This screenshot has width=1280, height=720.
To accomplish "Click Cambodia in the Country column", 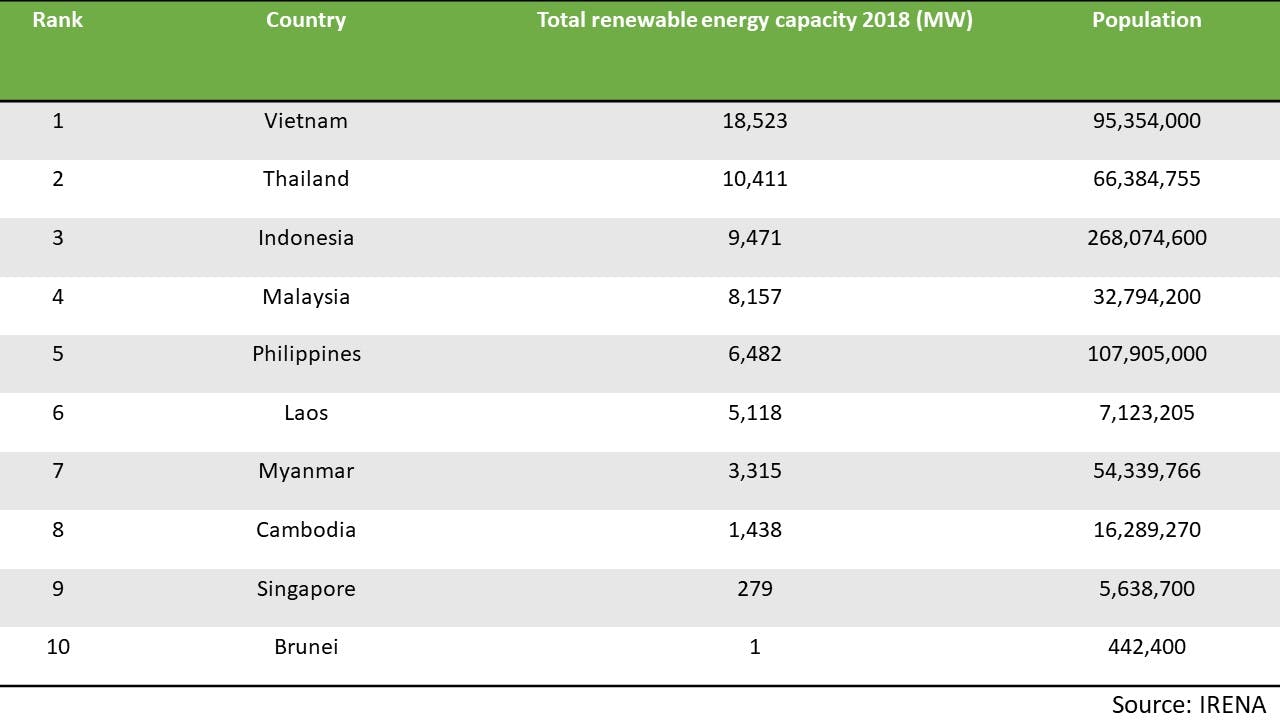I will tap(306, 529).
